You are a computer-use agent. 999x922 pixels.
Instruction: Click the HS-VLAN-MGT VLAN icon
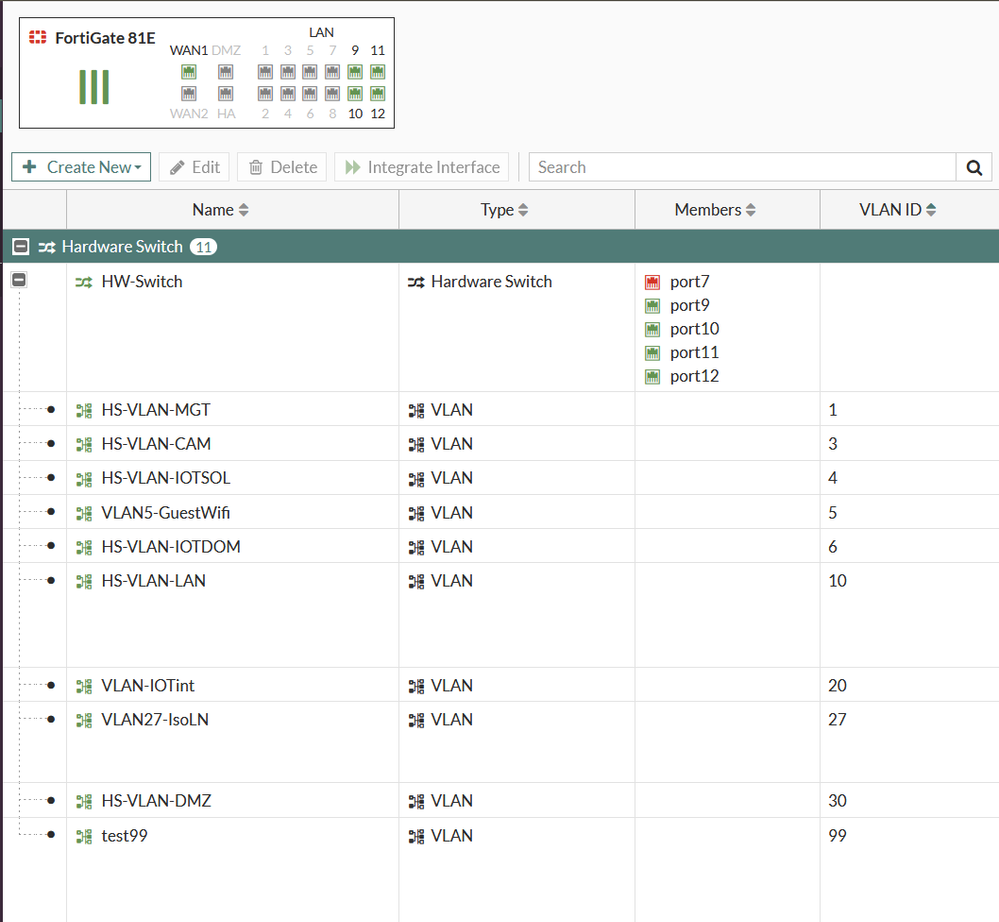pos(84,410)
